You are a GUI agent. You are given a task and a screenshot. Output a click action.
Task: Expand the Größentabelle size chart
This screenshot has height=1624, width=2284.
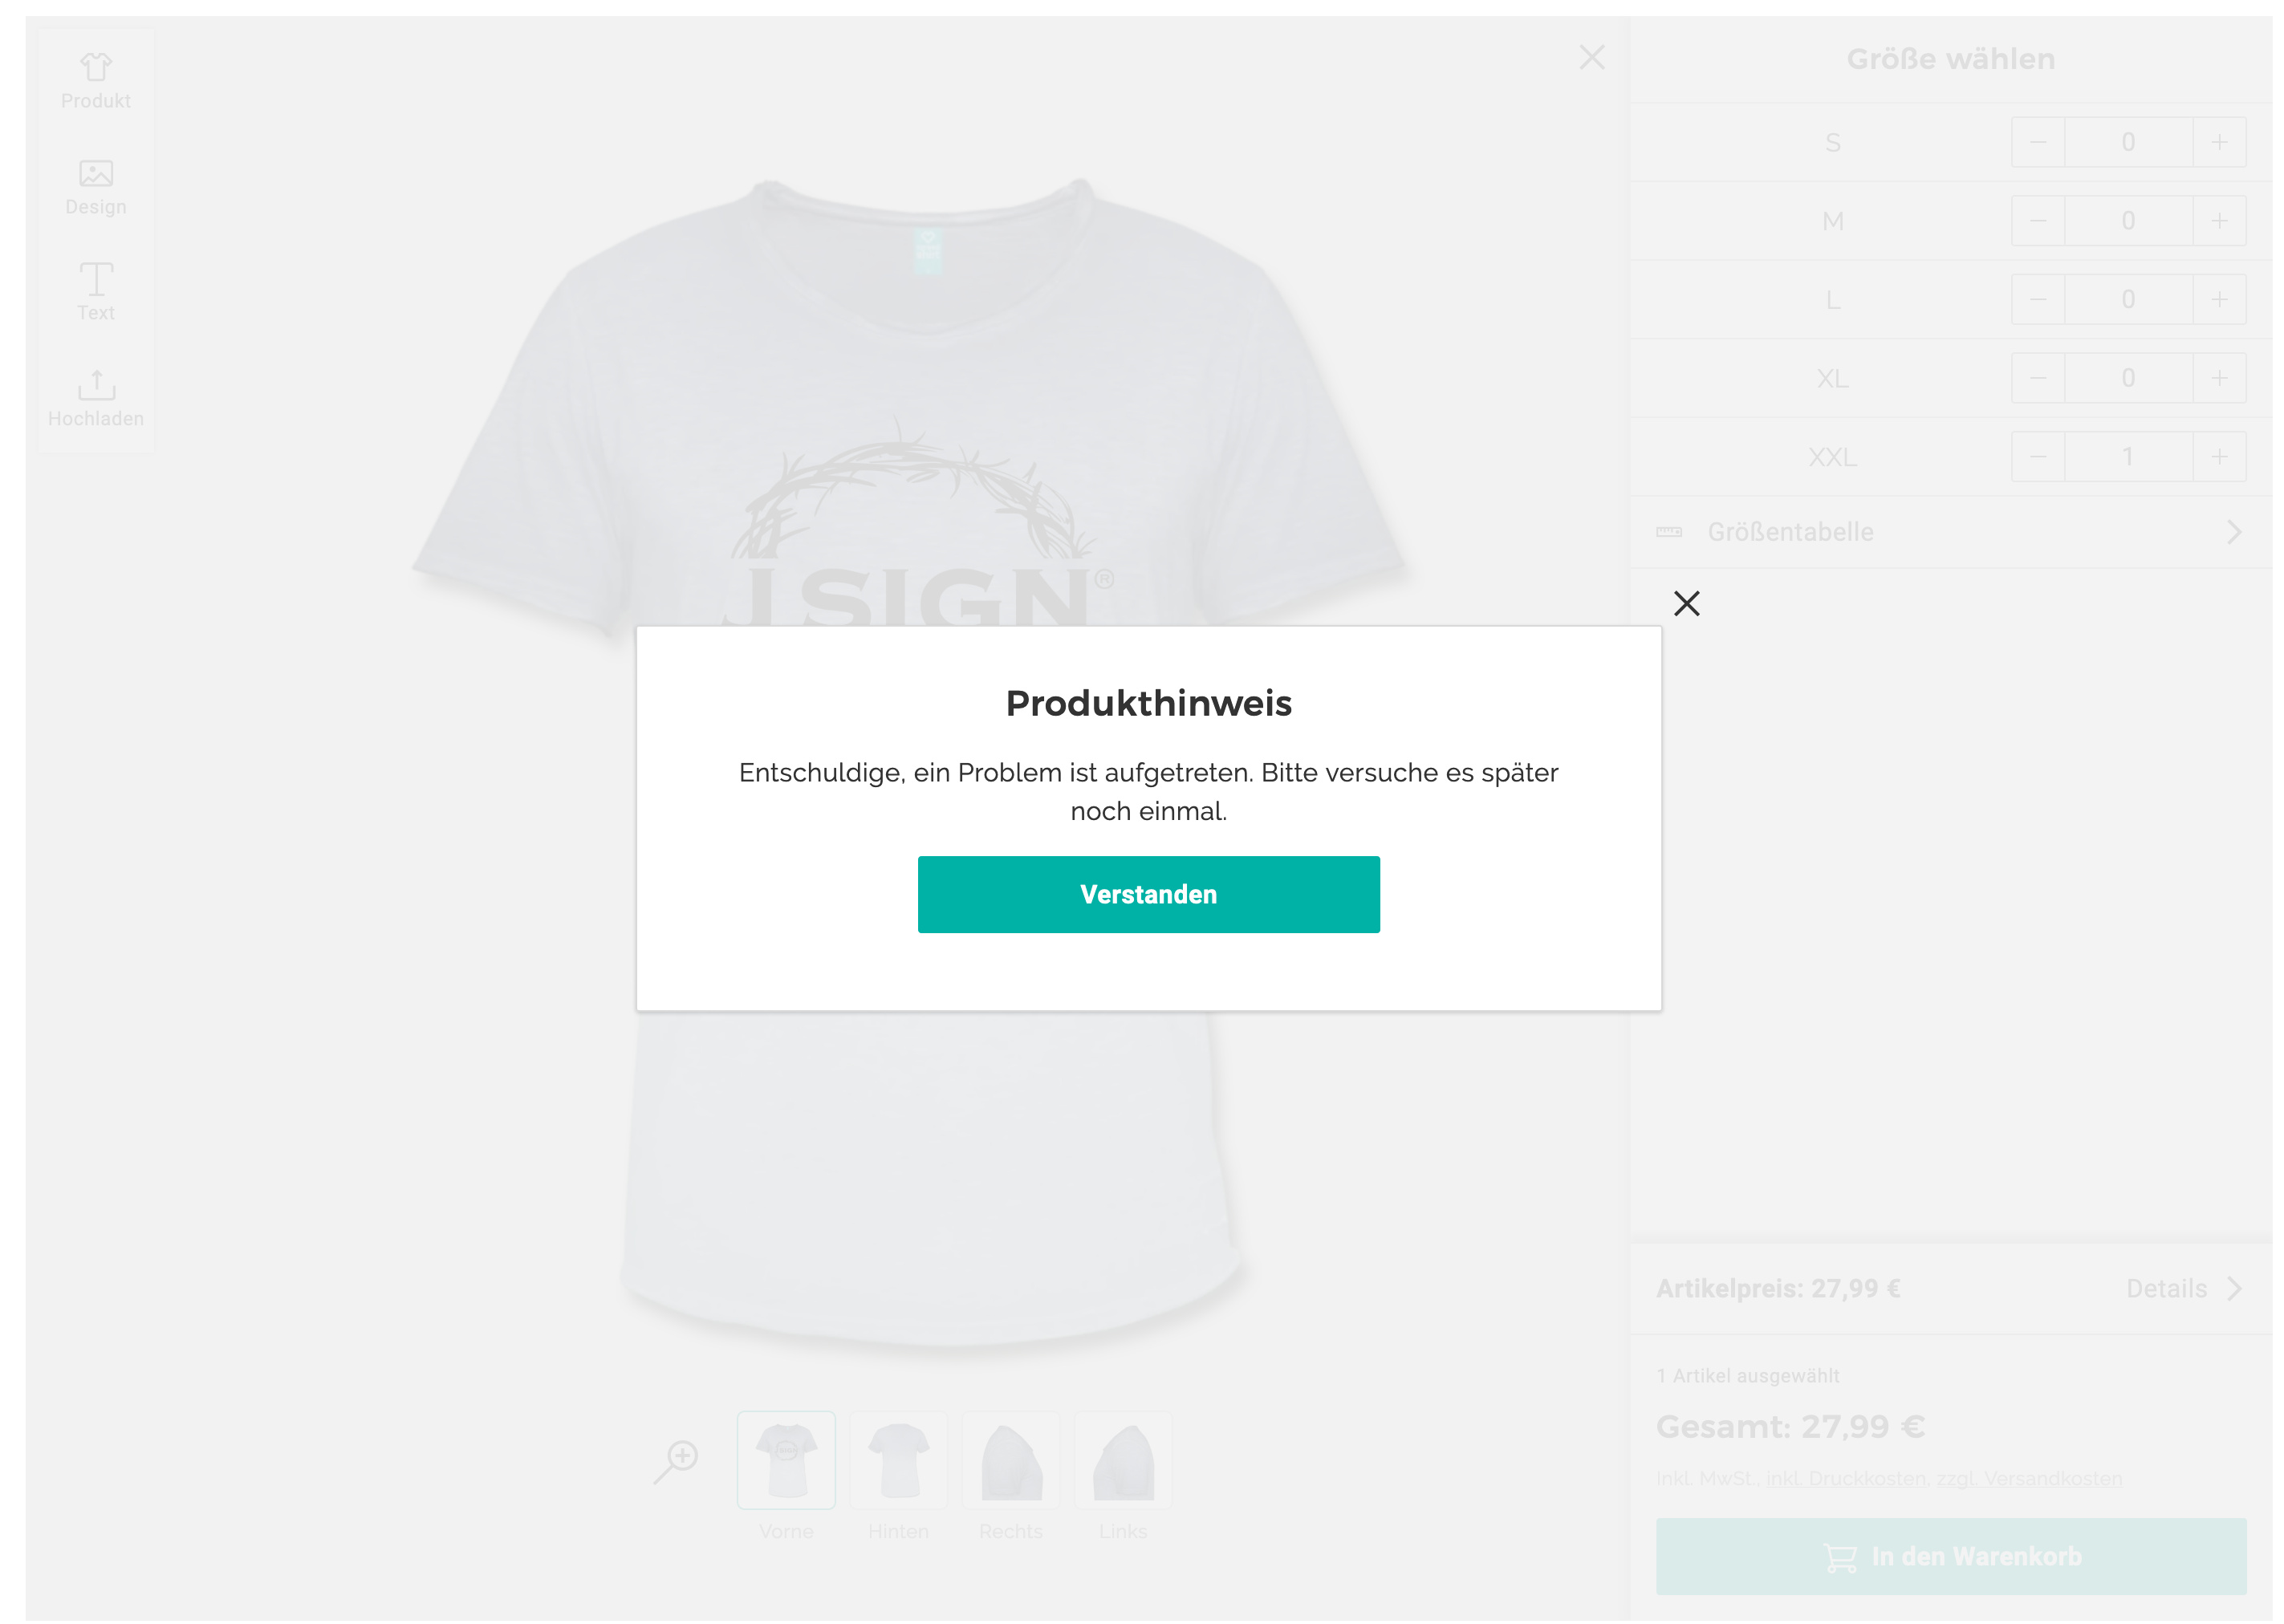click(x=1950, y=532)
